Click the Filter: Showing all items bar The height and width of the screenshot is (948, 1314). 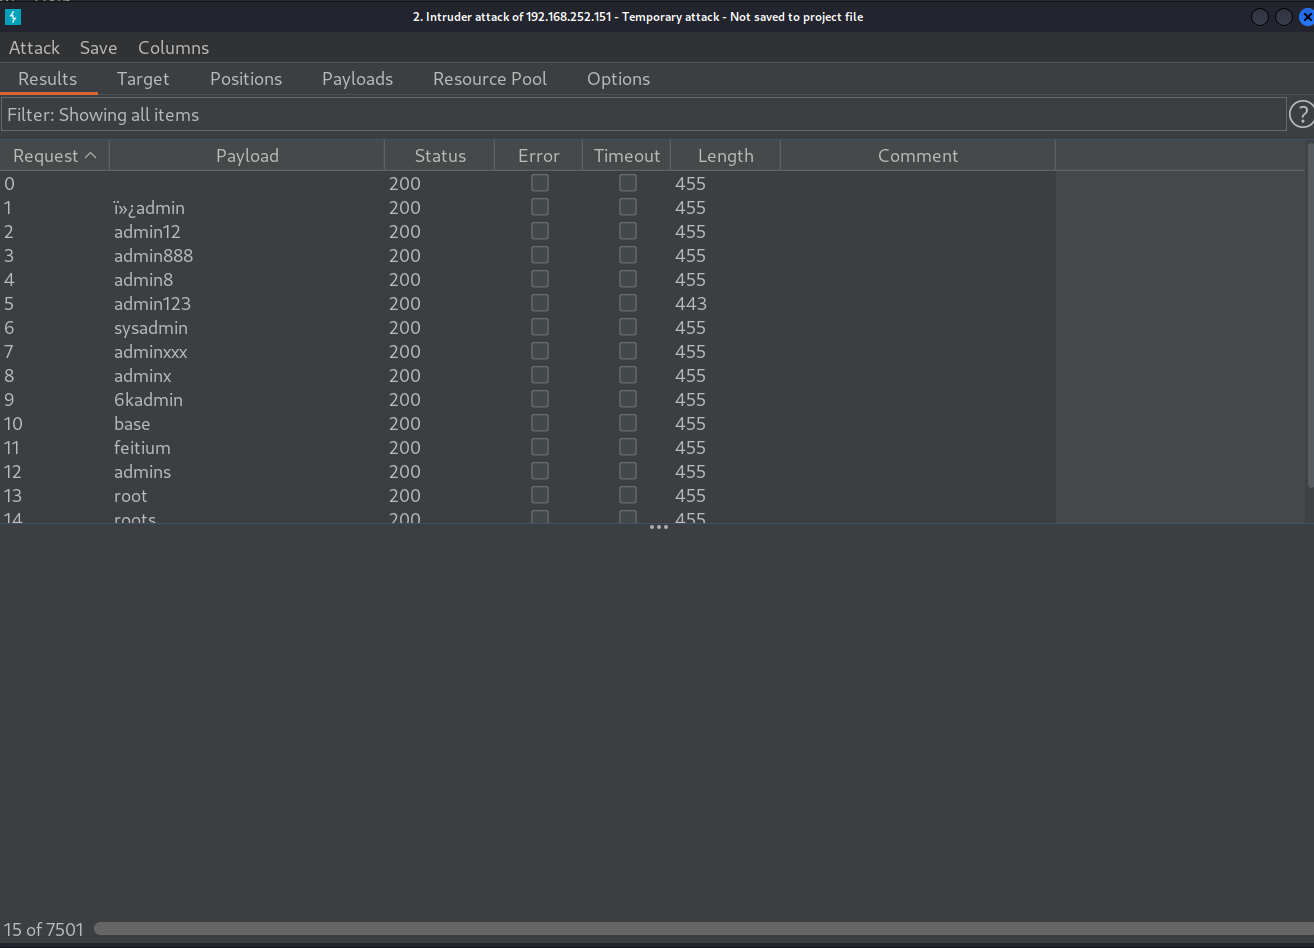click(x=643, y=115)
